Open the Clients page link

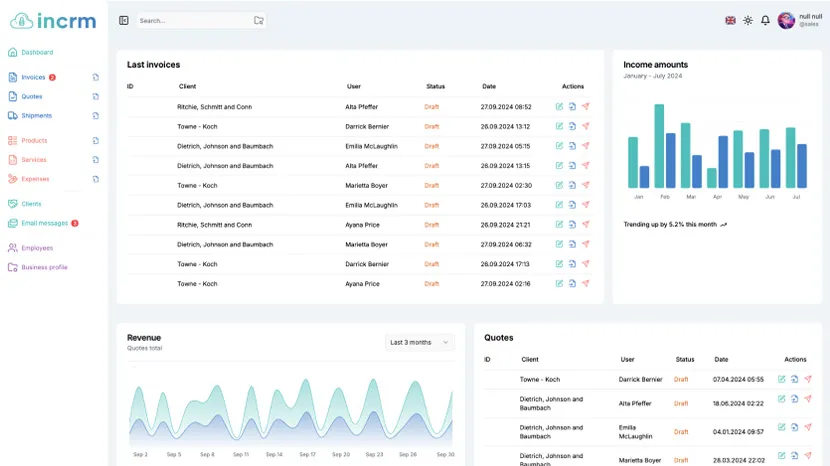pyautogui.click(x=31, y=204)
